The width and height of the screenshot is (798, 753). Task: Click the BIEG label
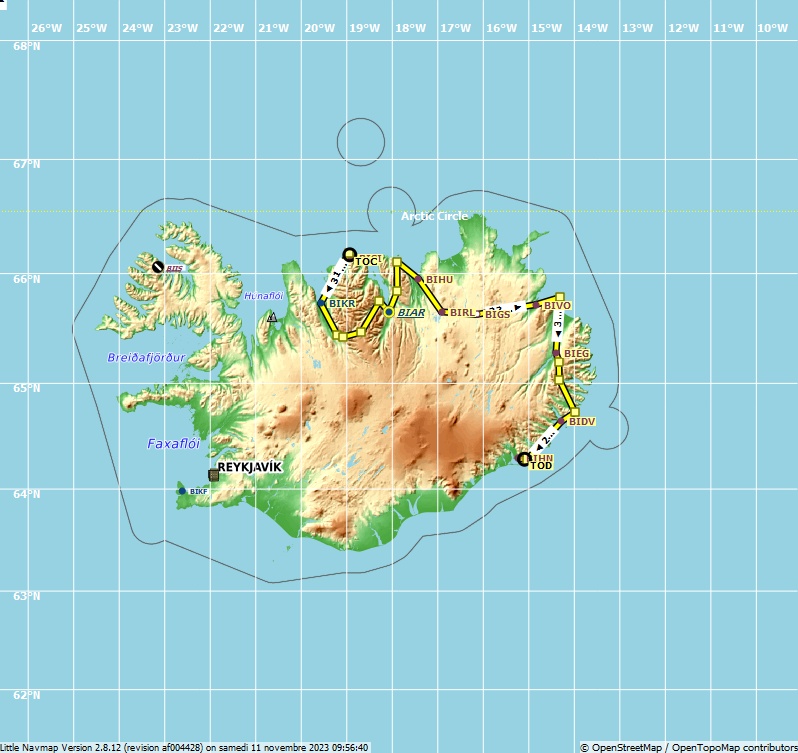577,353
